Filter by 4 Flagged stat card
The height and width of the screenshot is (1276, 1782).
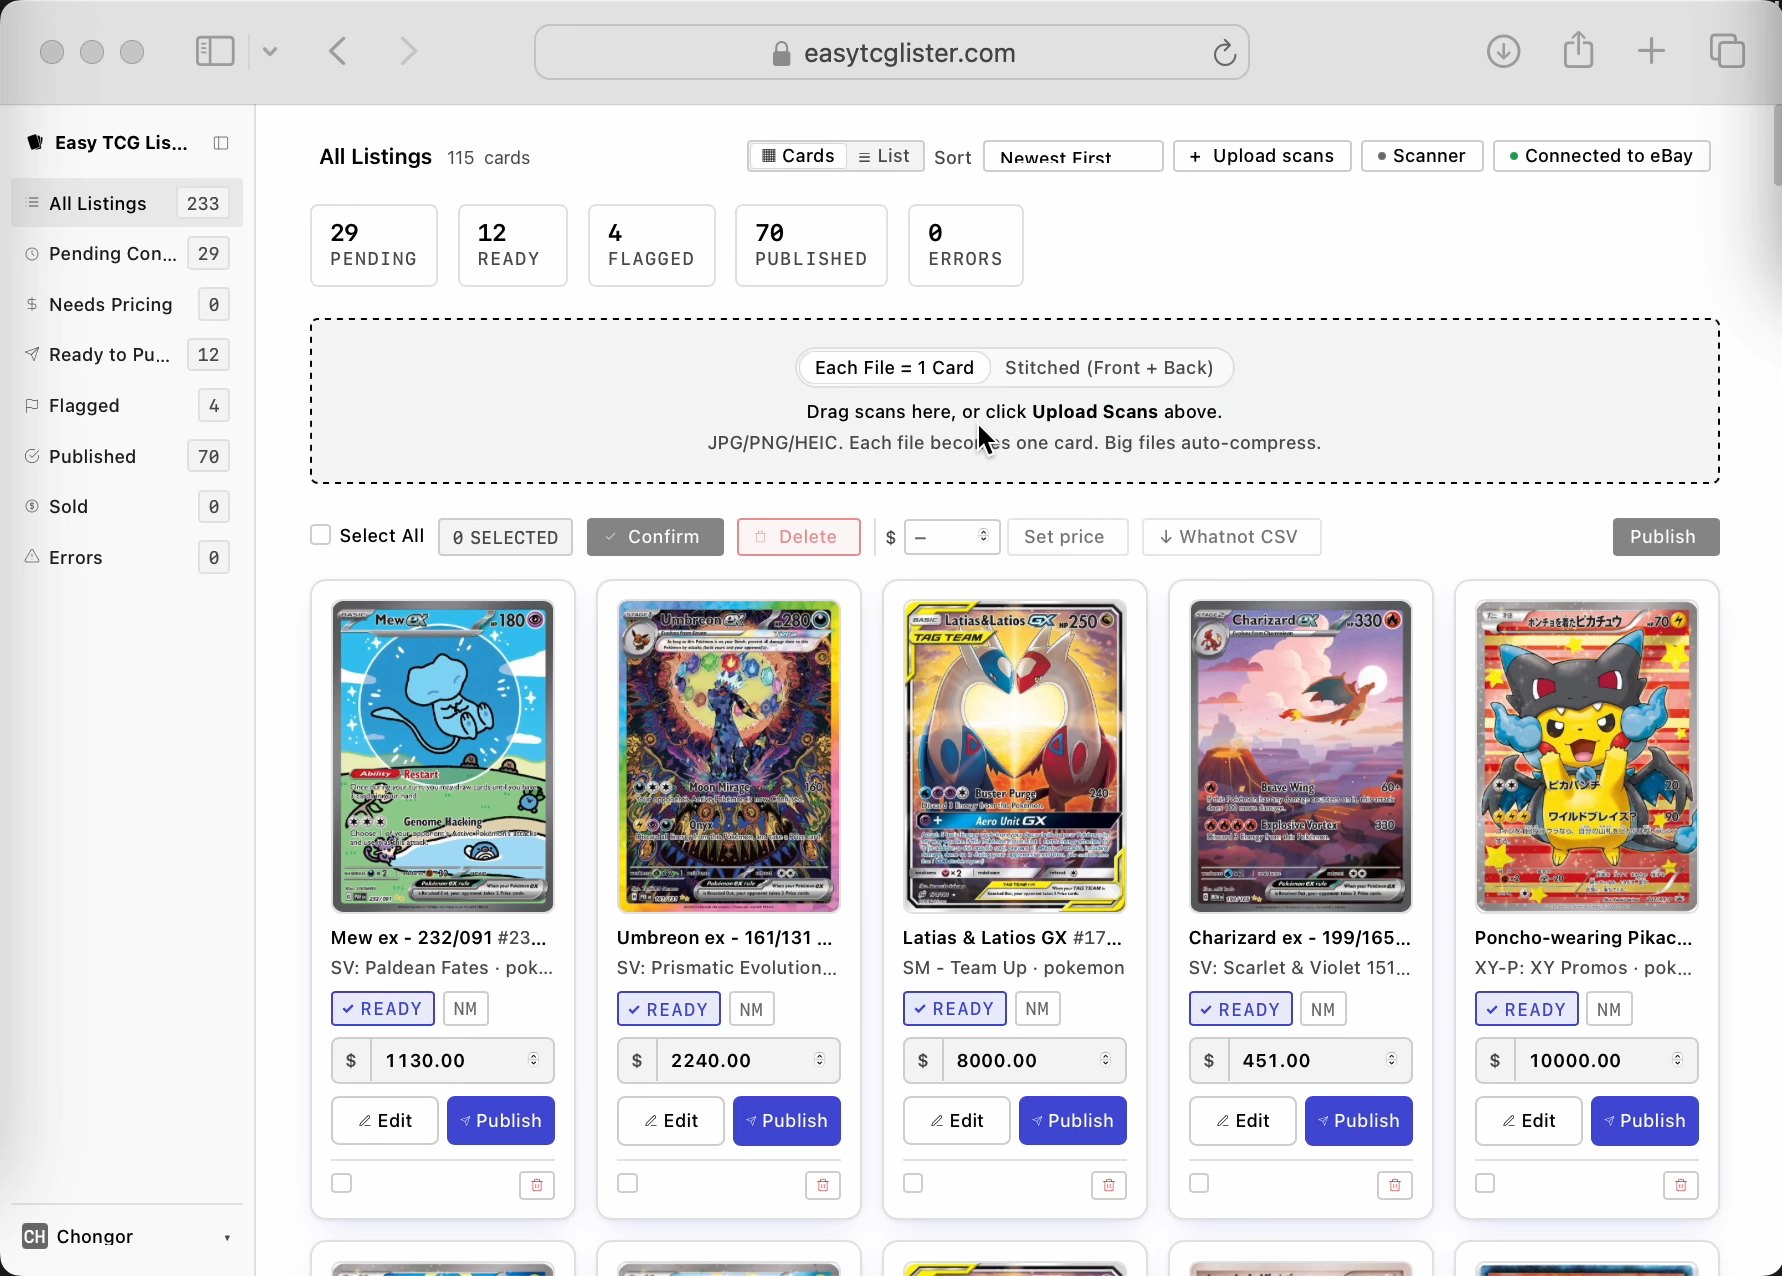652,246
